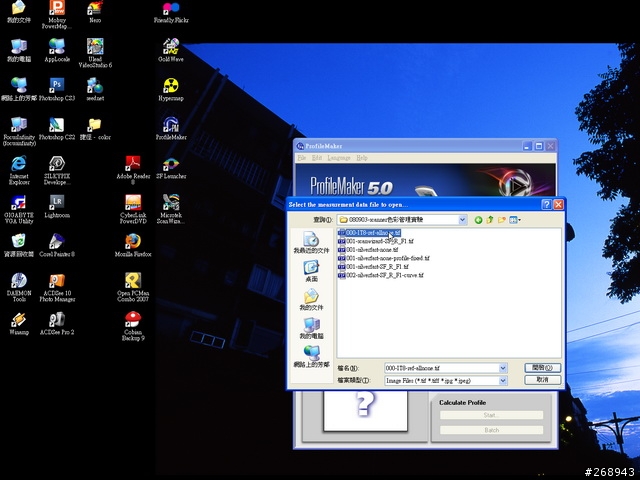Expand the Image Files type dropdown
Screen dimensions: 640x480
click(x=503, y=380)
